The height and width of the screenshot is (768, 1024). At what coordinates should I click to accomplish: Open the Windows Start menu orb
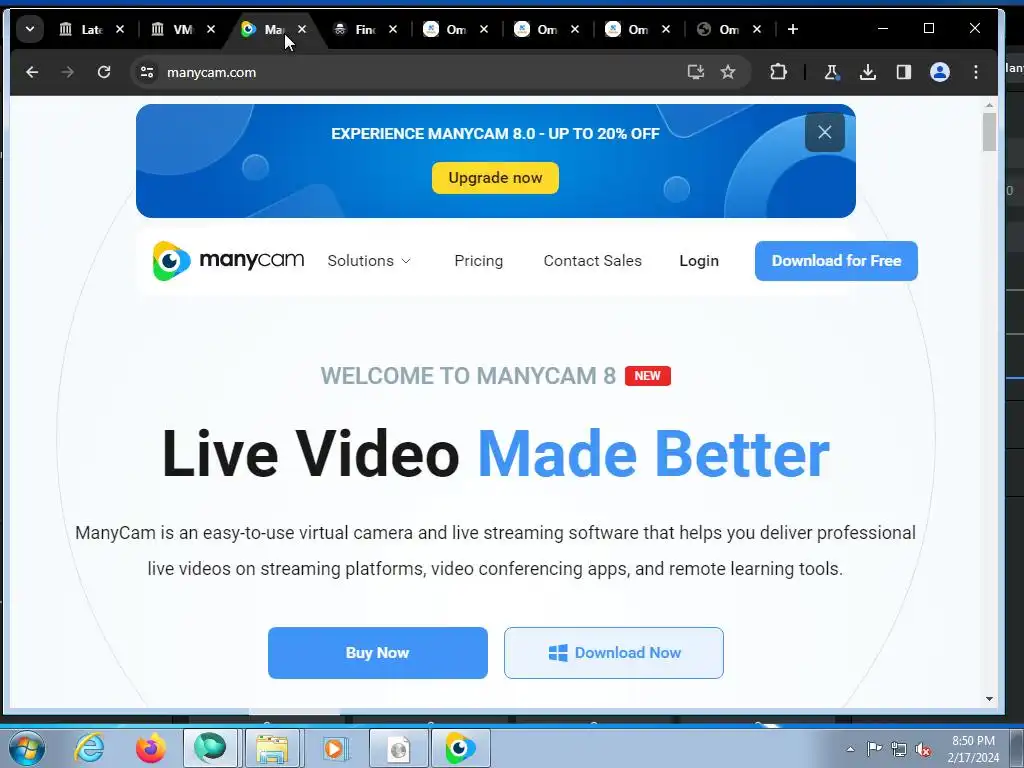(x=27, y=748)
